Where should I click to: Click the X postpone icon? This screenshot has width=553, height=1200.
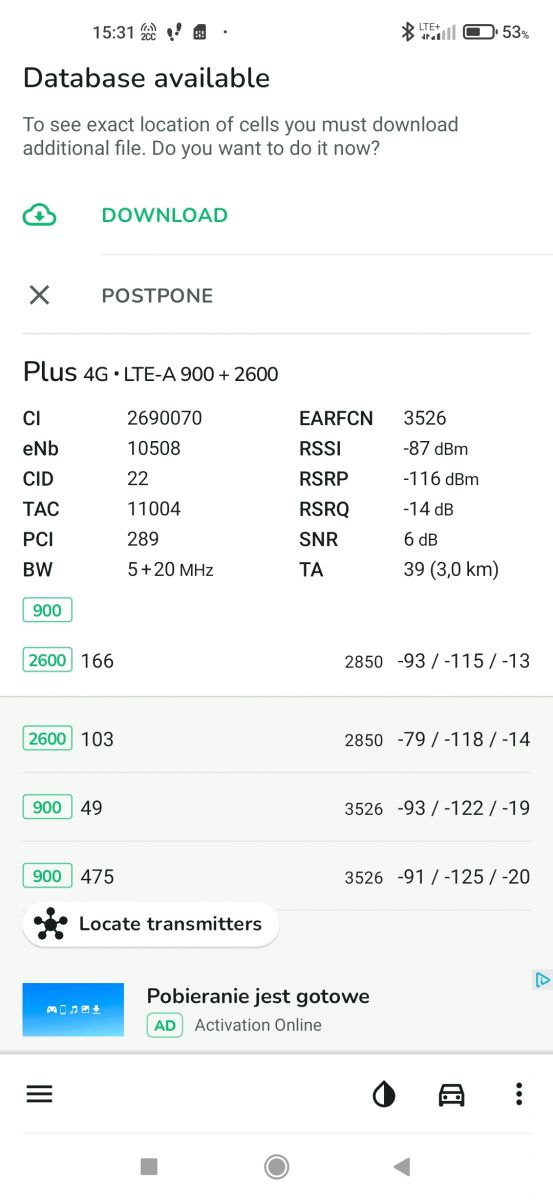39,295
